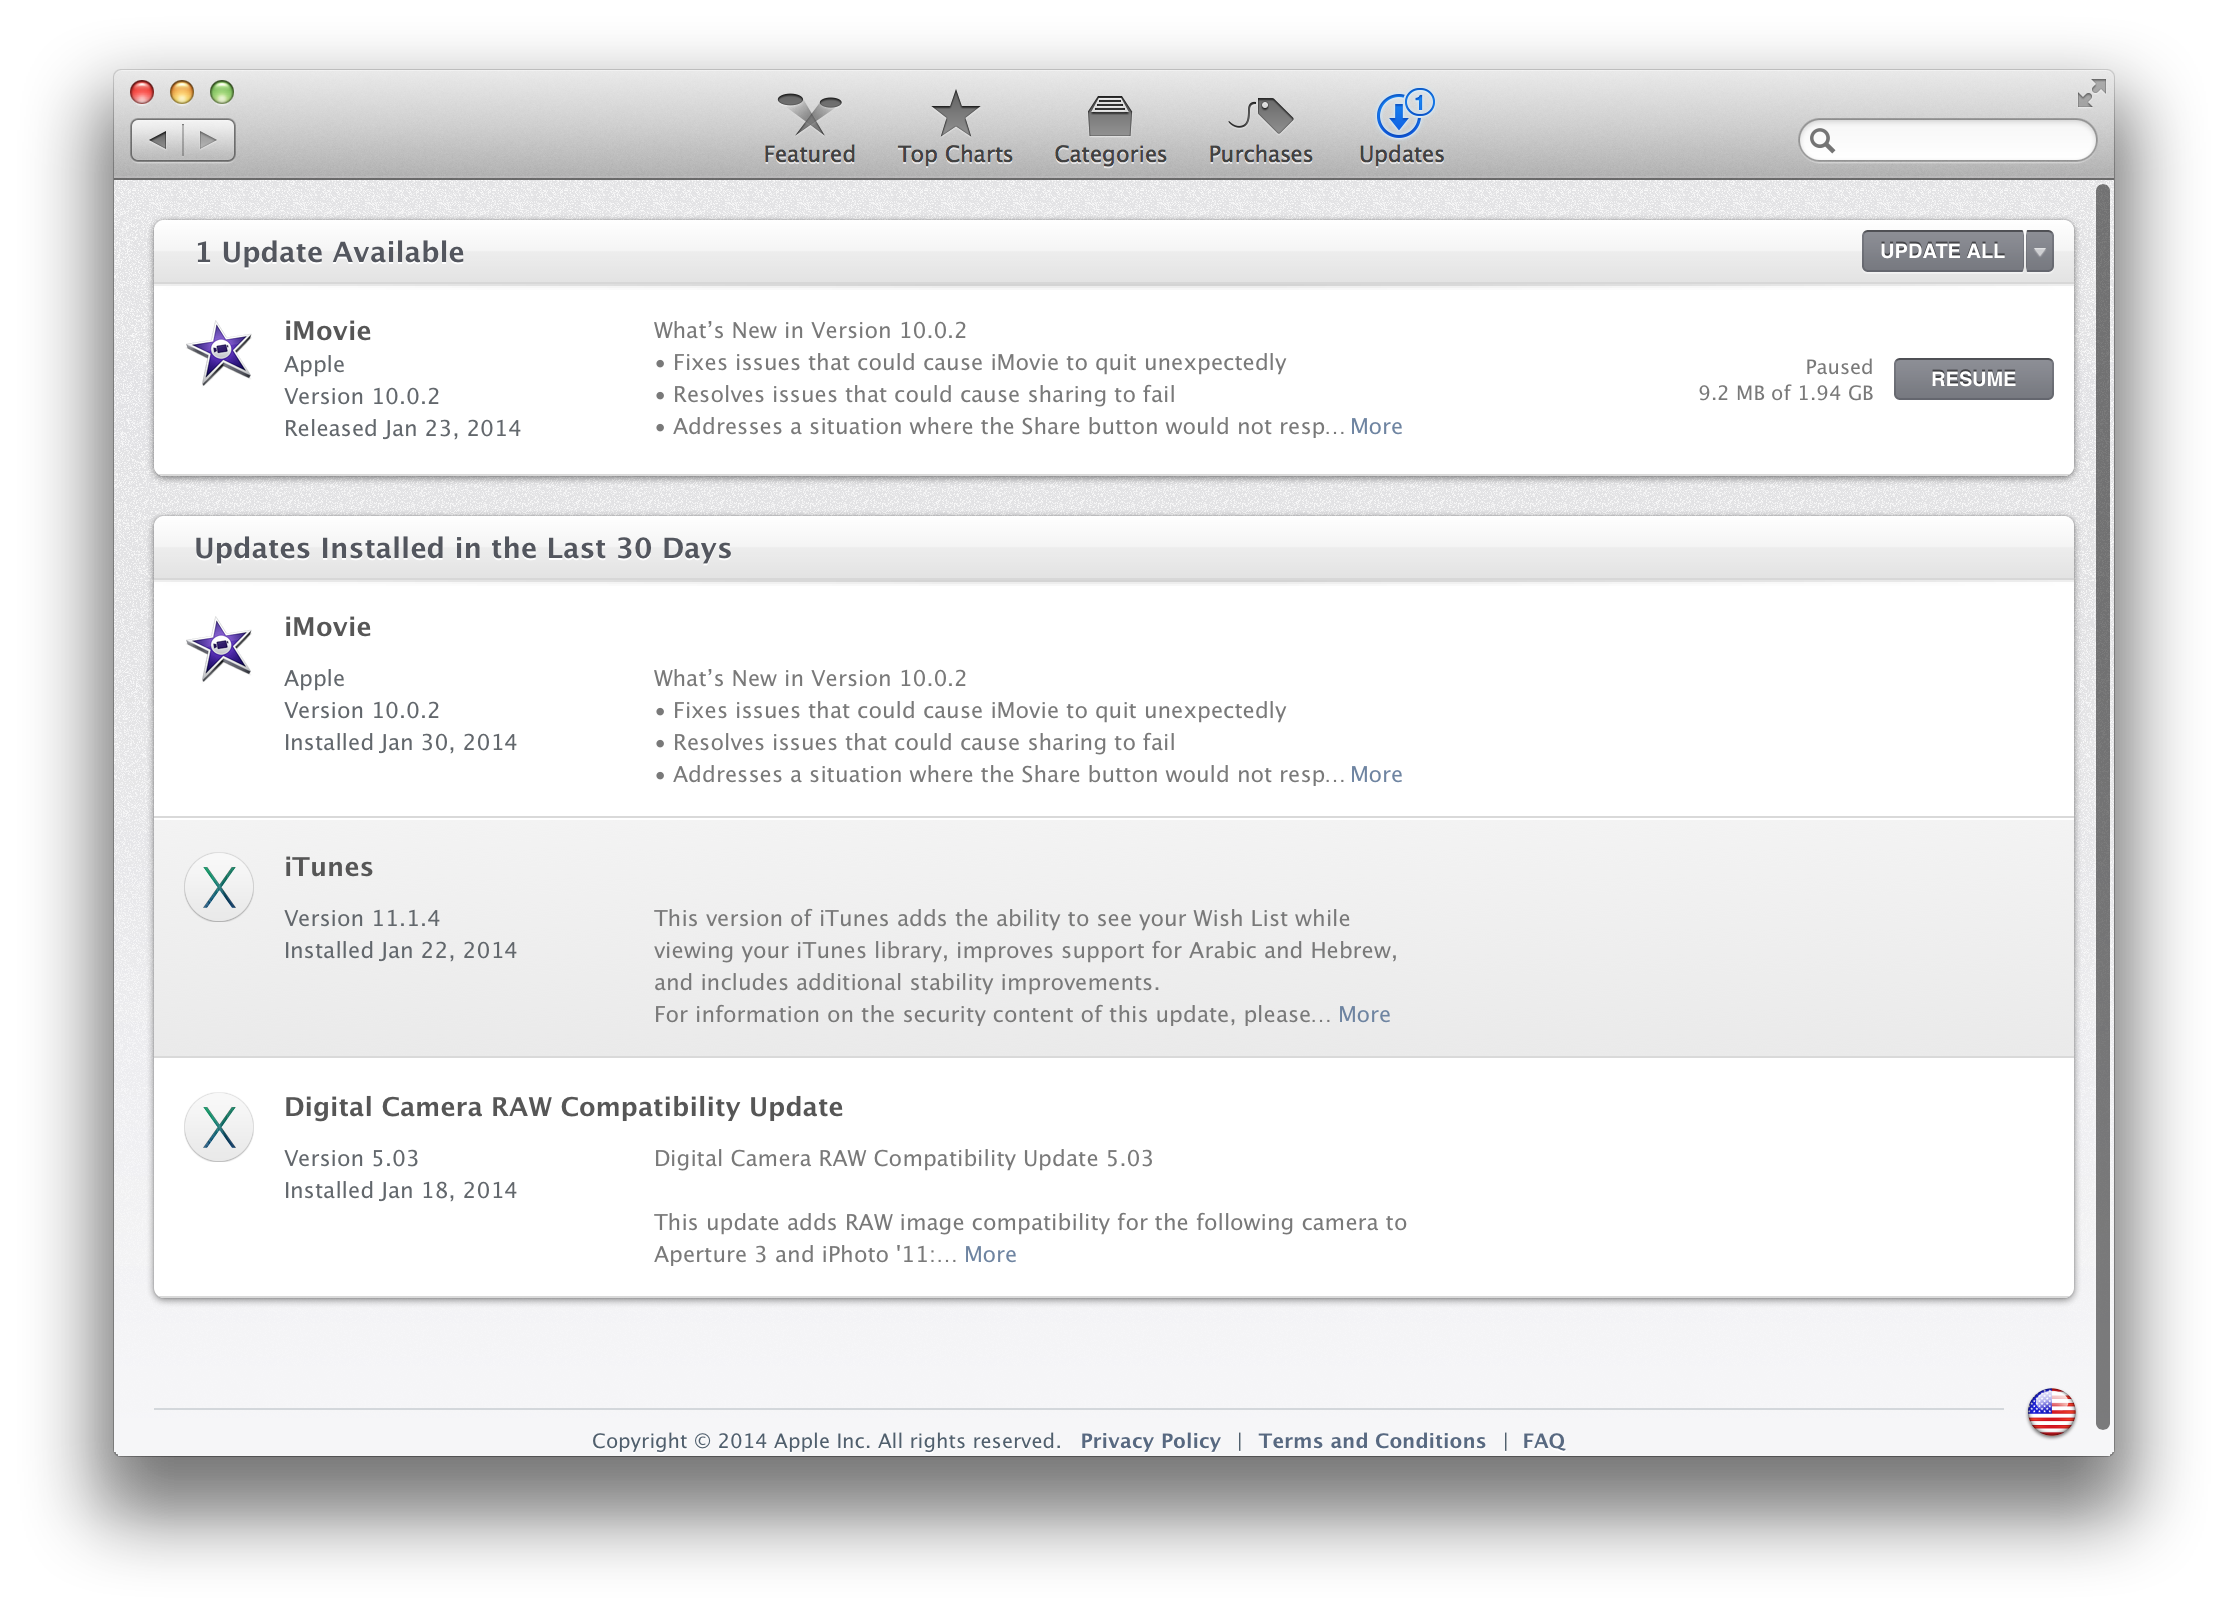
Task: Click 'Released Jan 23, 2014' text
Action: (x=402, y=428)
